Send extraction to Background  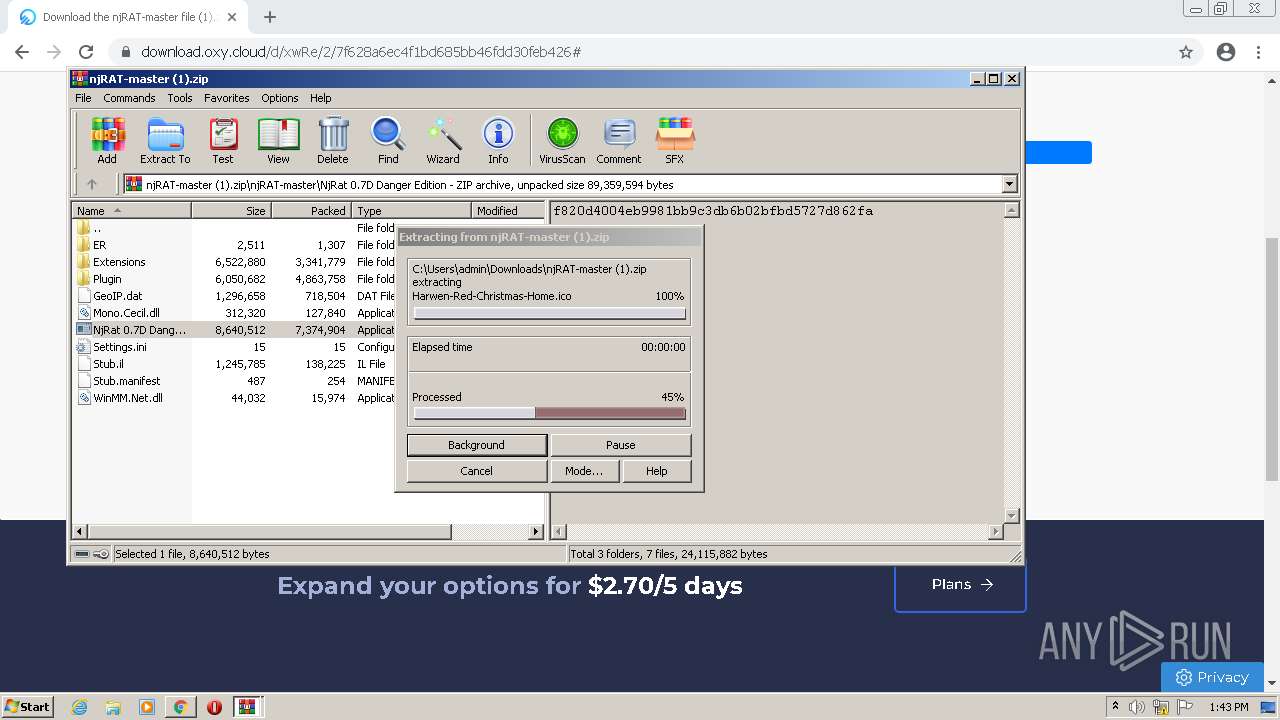click(477, 445)
